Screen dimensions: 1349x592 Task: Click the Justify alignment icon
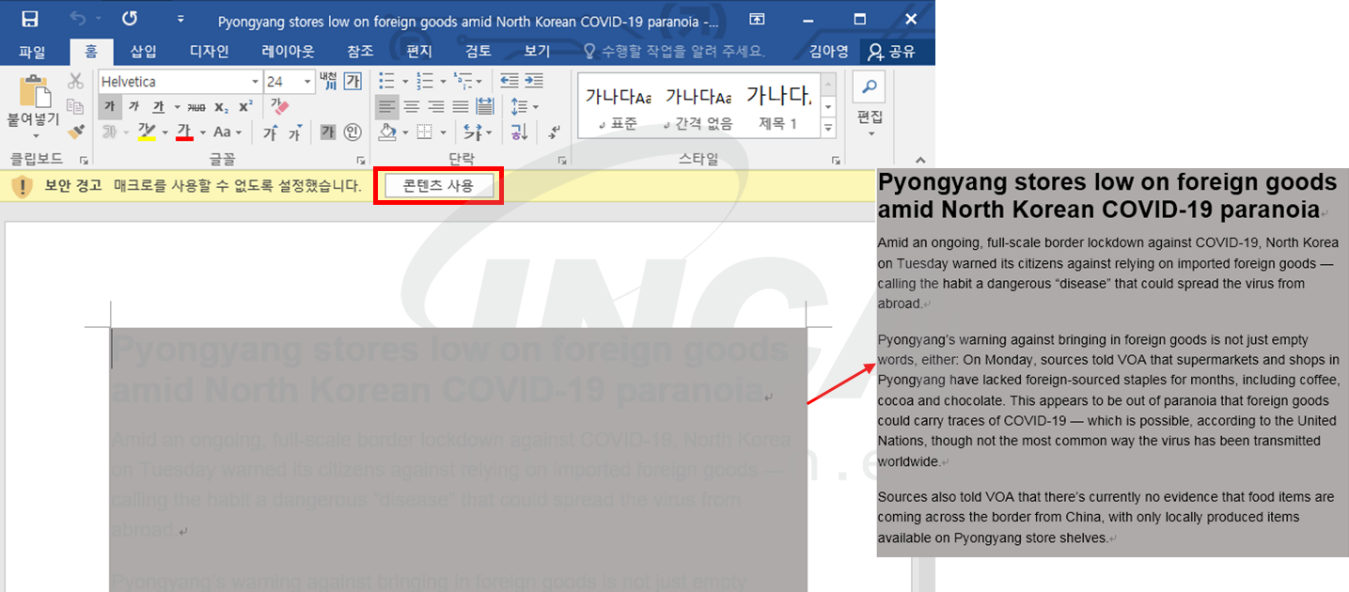click(x=461, y=107)
